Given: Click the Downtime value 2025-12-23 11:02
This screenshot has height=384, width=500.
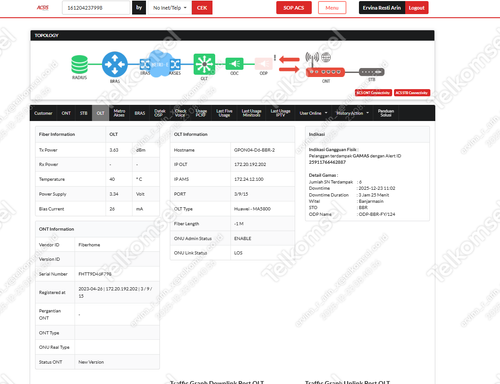Looking at the screenshot, I should pos(377,188).
